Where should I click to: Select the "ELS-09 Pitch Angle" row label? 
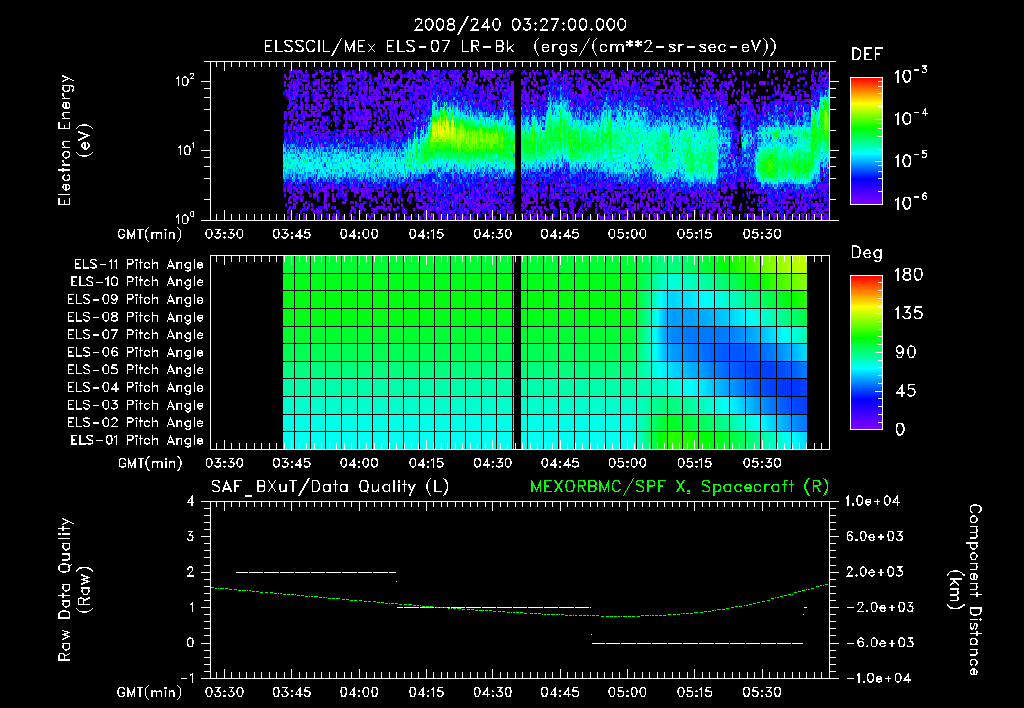pos(136,300)
